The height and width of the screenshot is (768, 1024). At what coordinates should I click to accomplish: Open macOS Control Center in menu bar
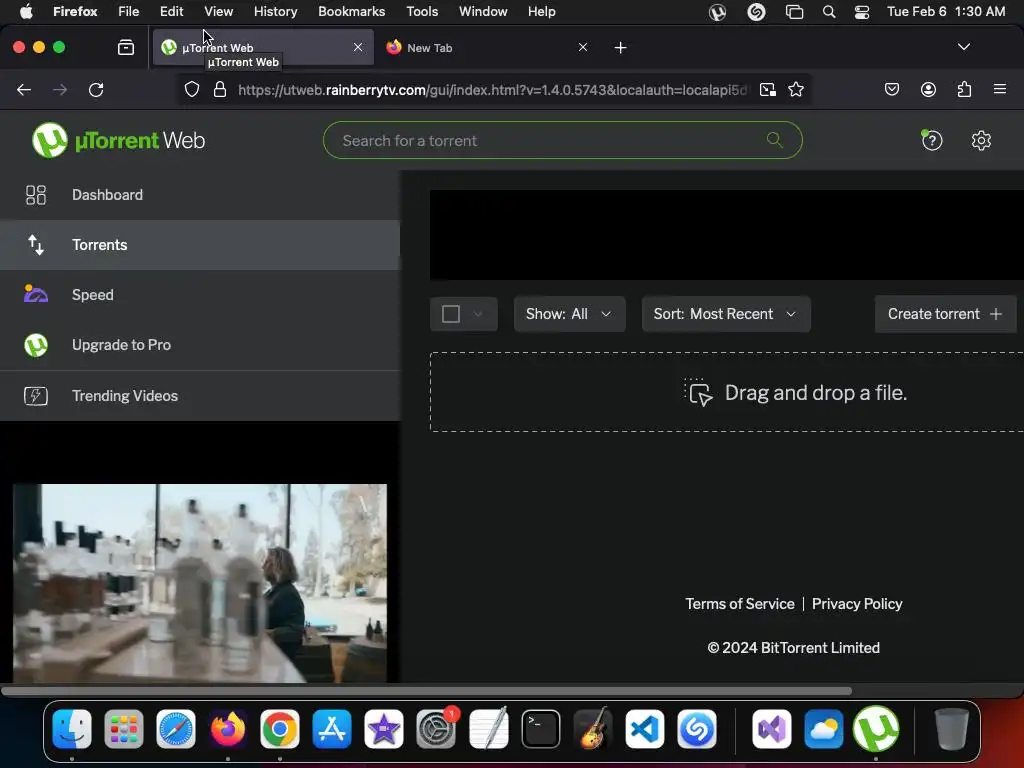pos(861,12)
